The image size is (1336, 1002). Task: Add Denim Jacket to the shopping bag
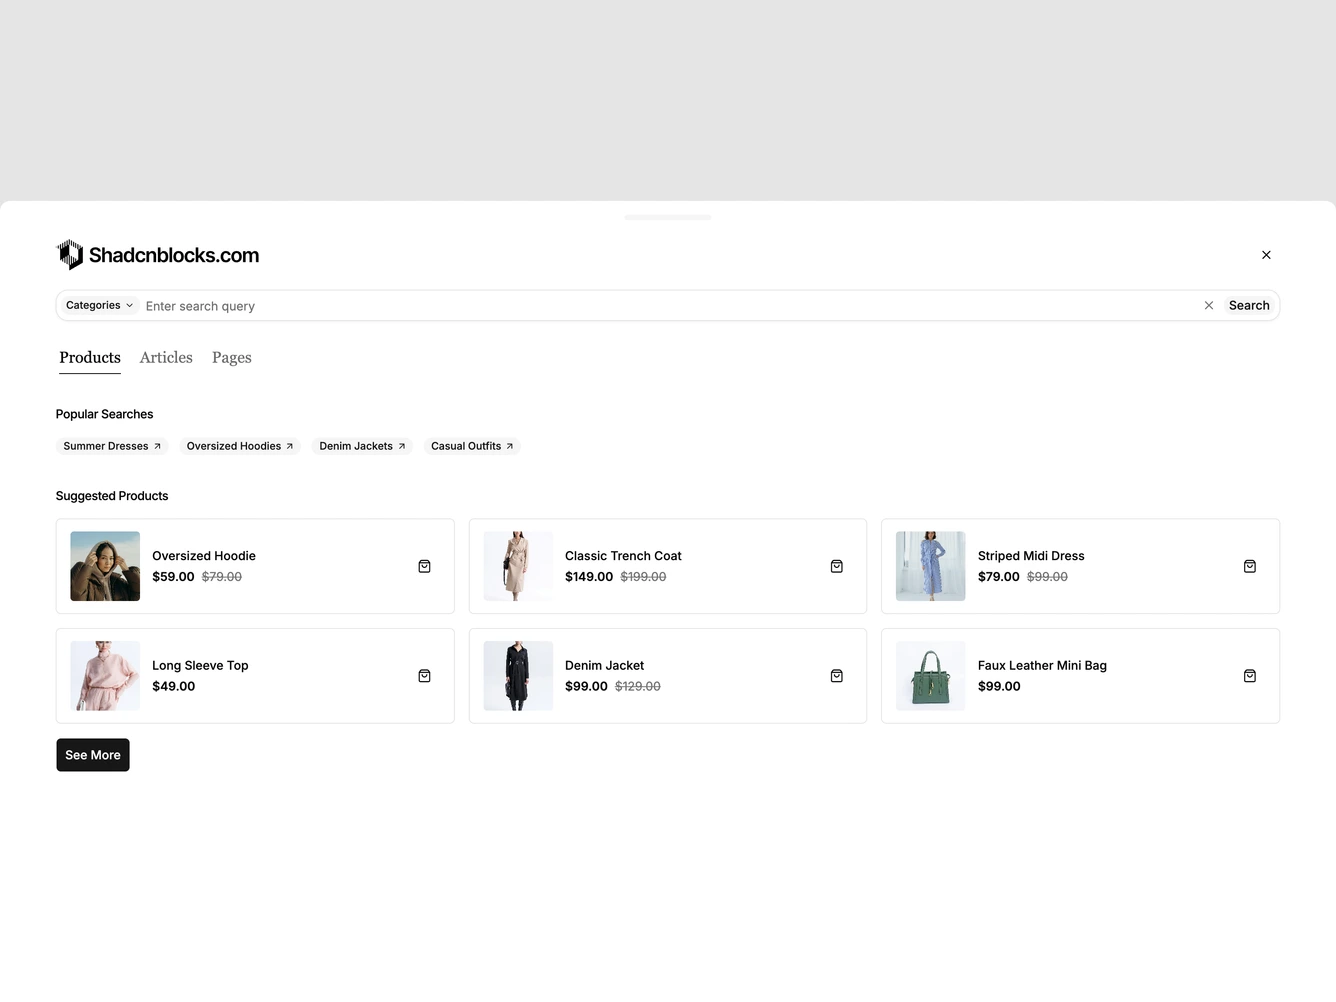pos(837,676)
